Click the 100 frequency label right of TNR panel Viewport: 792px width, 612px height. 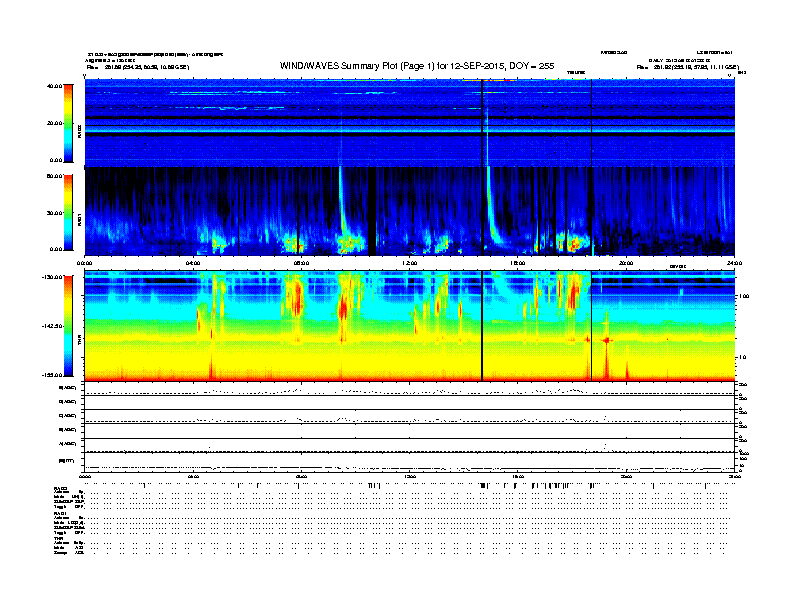click(x=744, y=296)
